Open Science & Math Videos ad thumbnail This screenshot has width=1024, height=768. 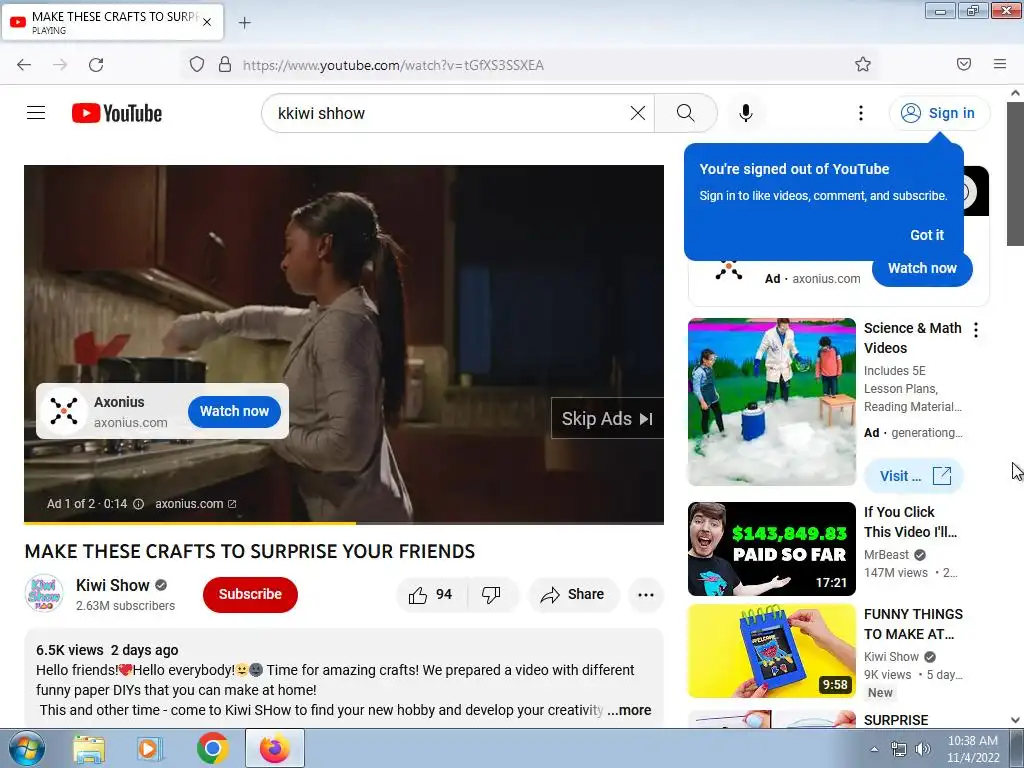click(771, 402)
